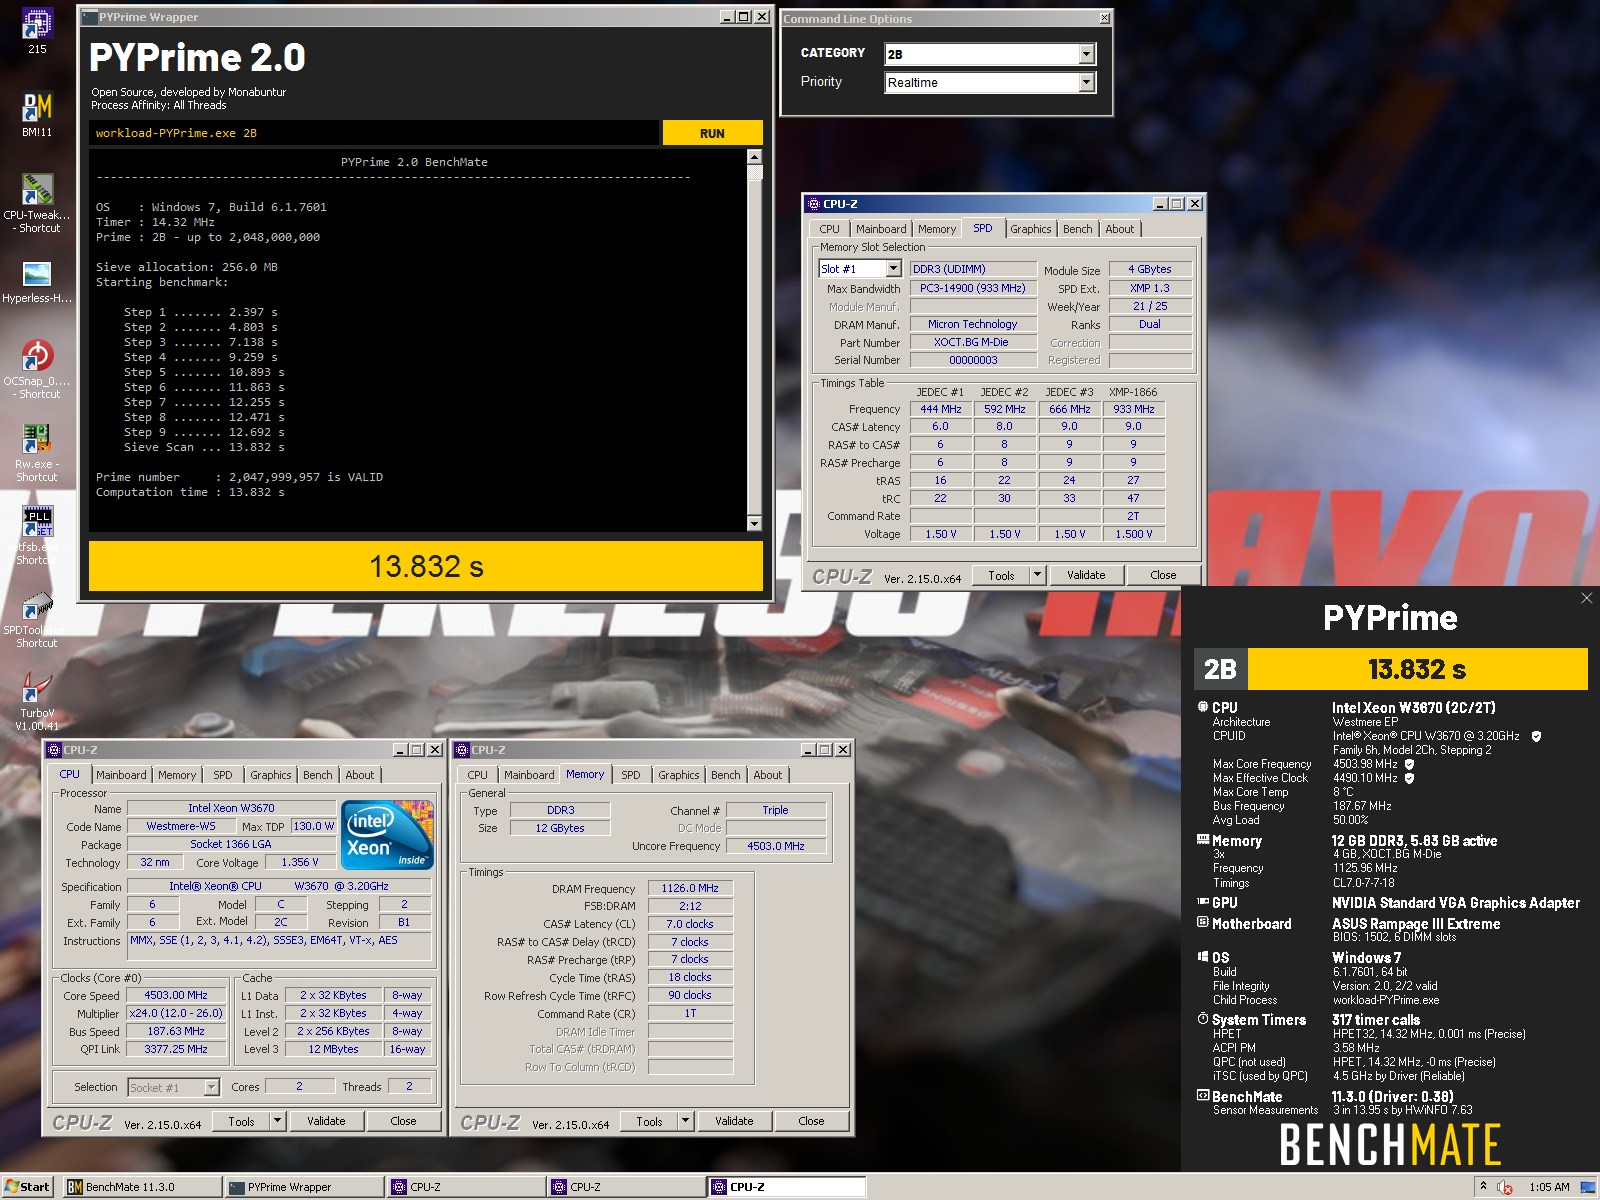Screen dimensions: 1600x1200
Task: Open the Priority dropdown showing Realtime
Action: [x=1087, y=83]
